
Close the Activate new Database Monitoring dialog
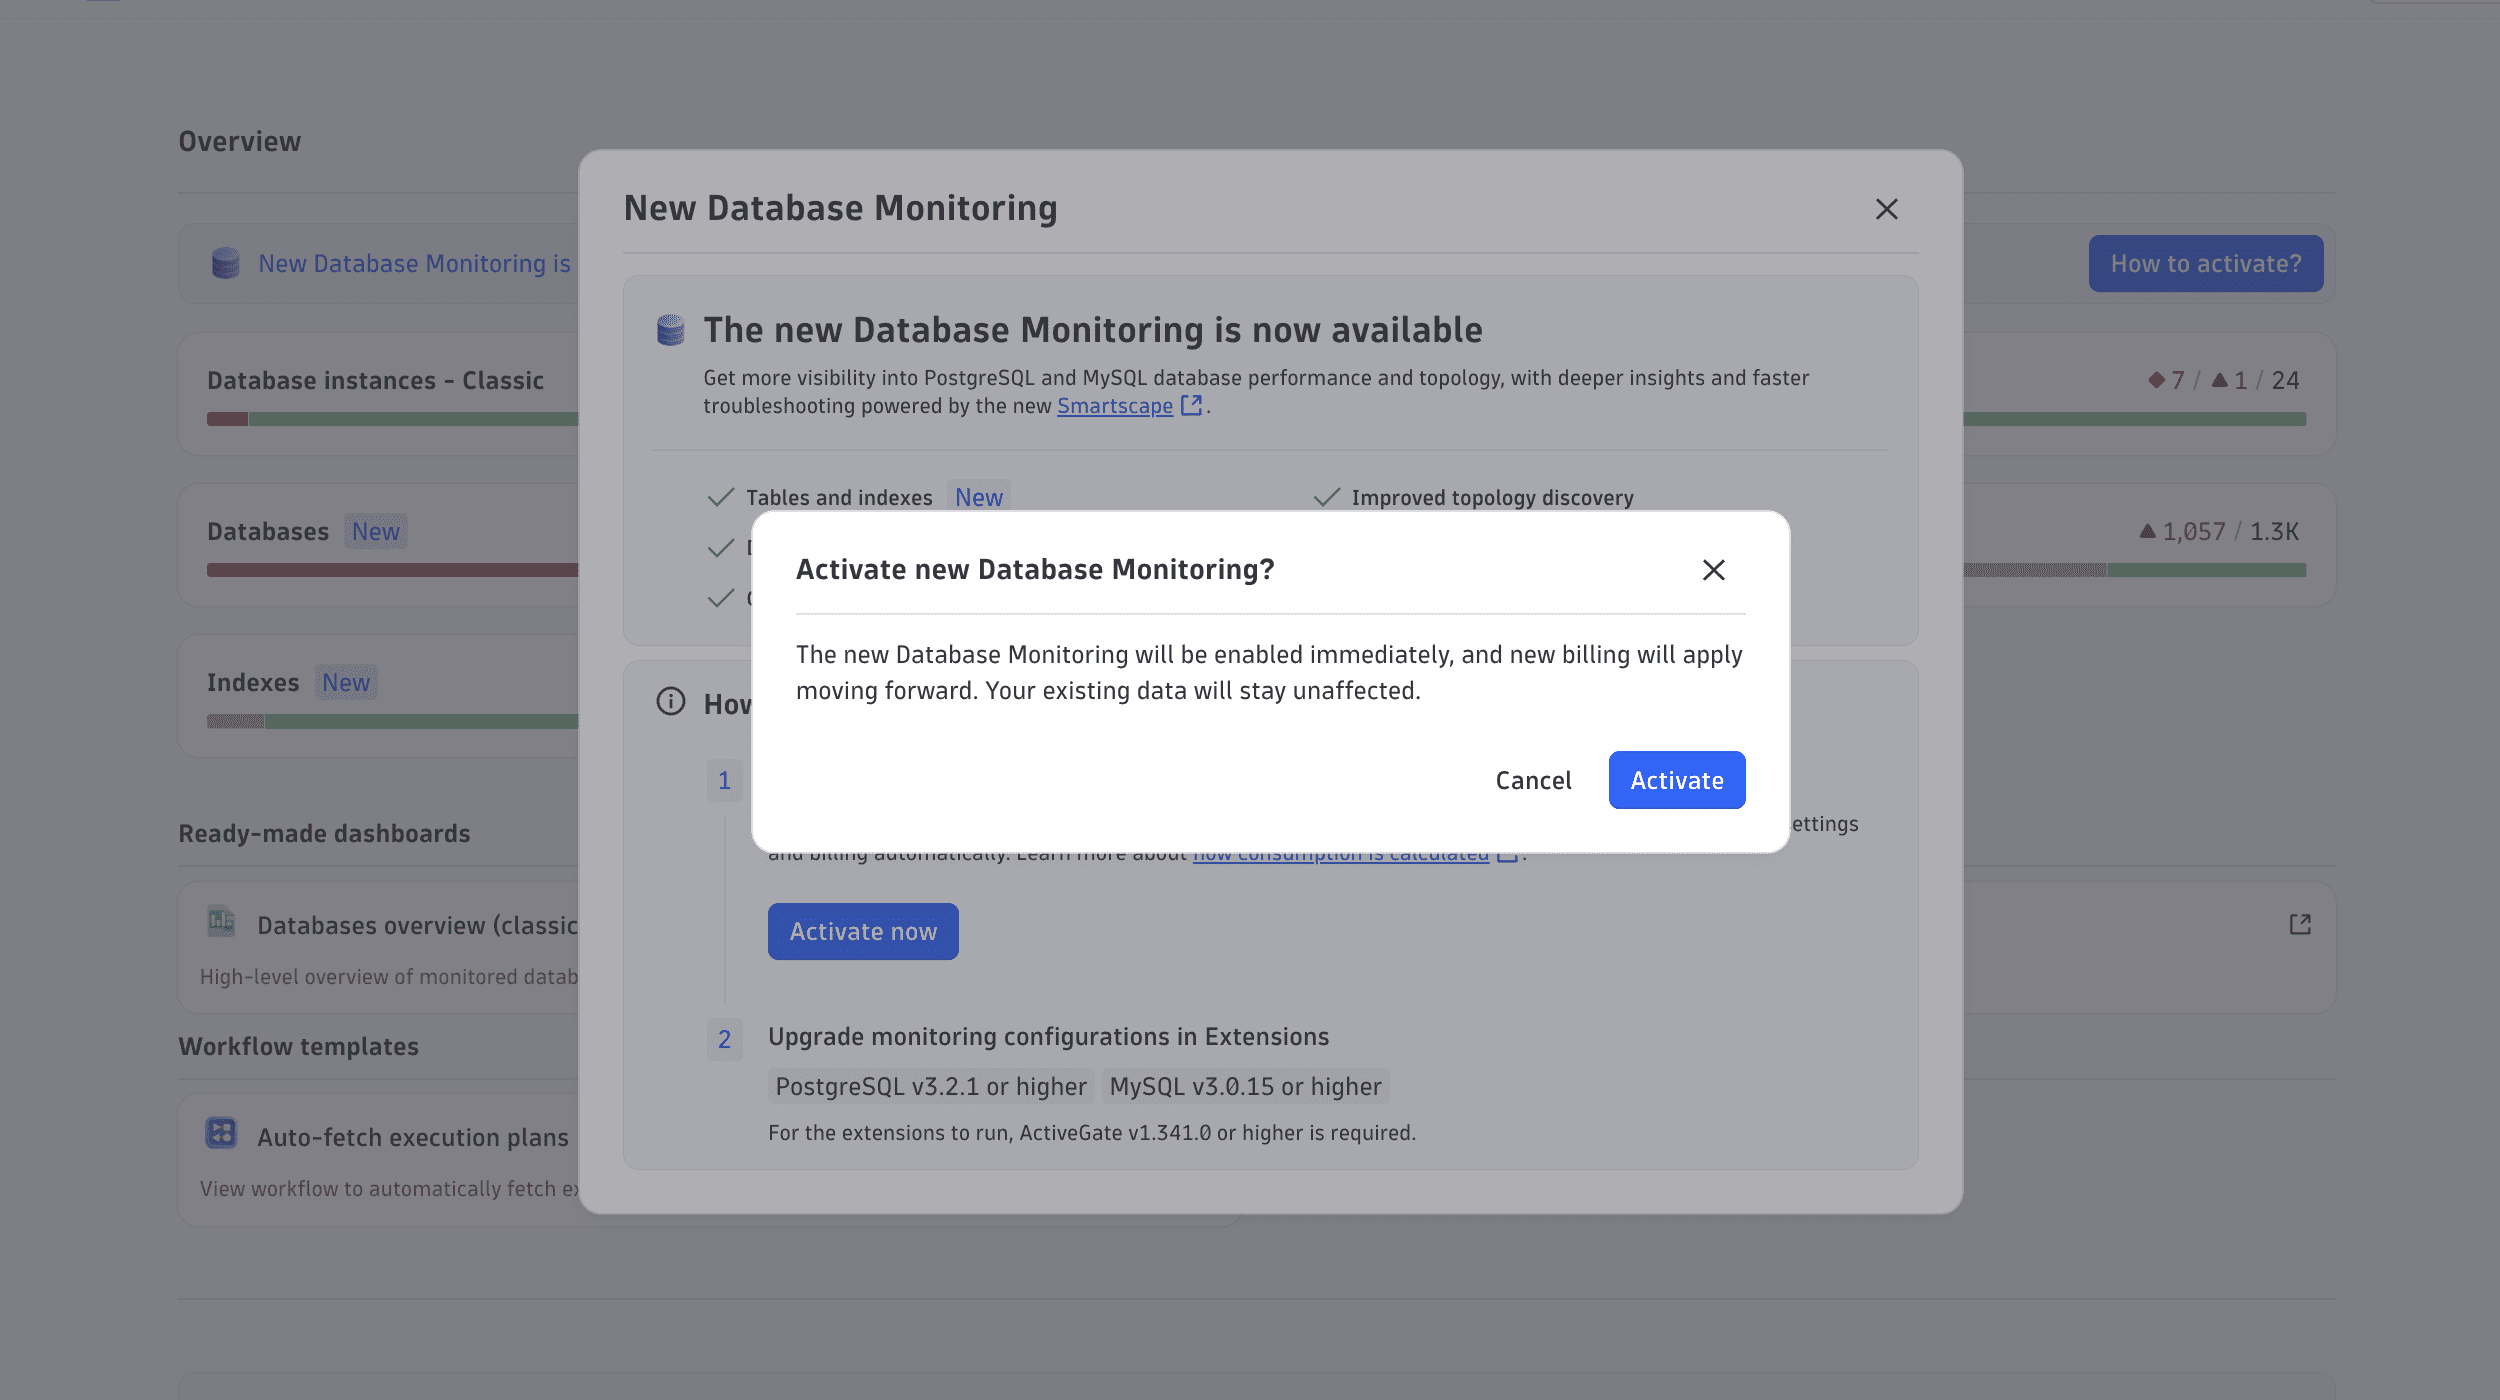coord(1714,570)
